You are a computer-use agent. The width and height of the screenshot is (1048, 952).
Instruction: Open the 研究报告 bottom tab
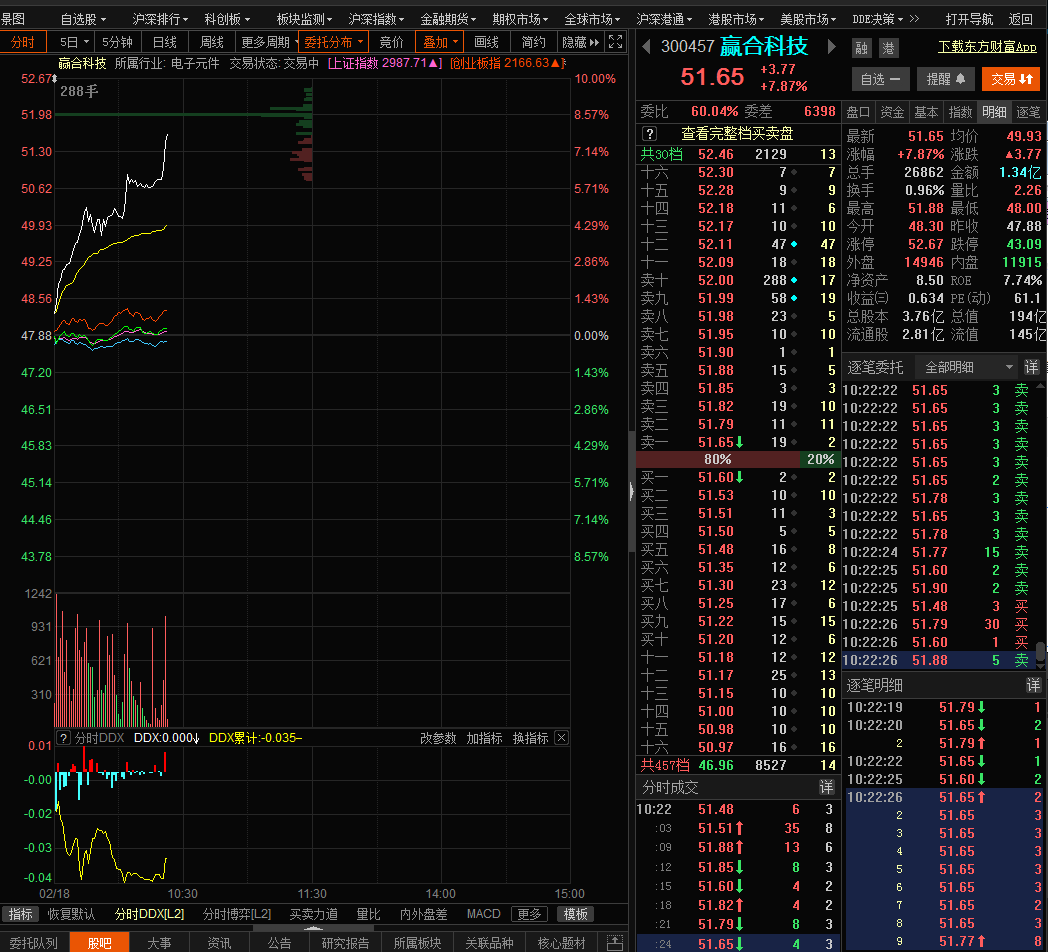(345, 943)
